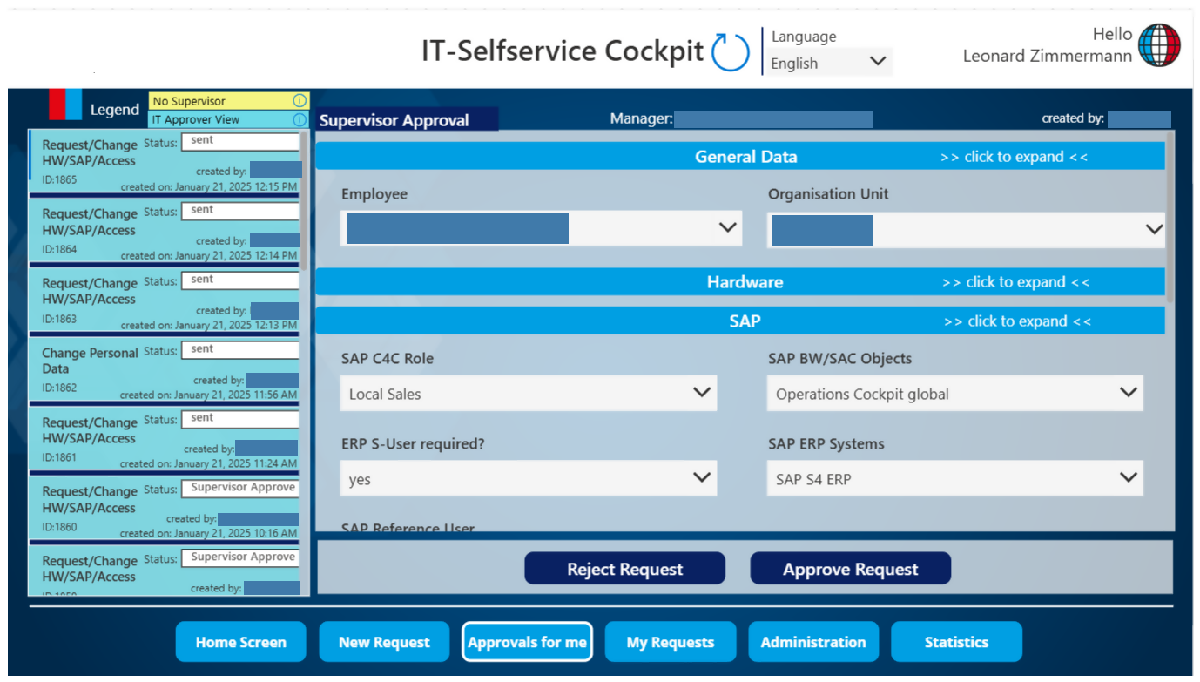Click the Reject Request button

pyautogui.click(x=625, y=569)
